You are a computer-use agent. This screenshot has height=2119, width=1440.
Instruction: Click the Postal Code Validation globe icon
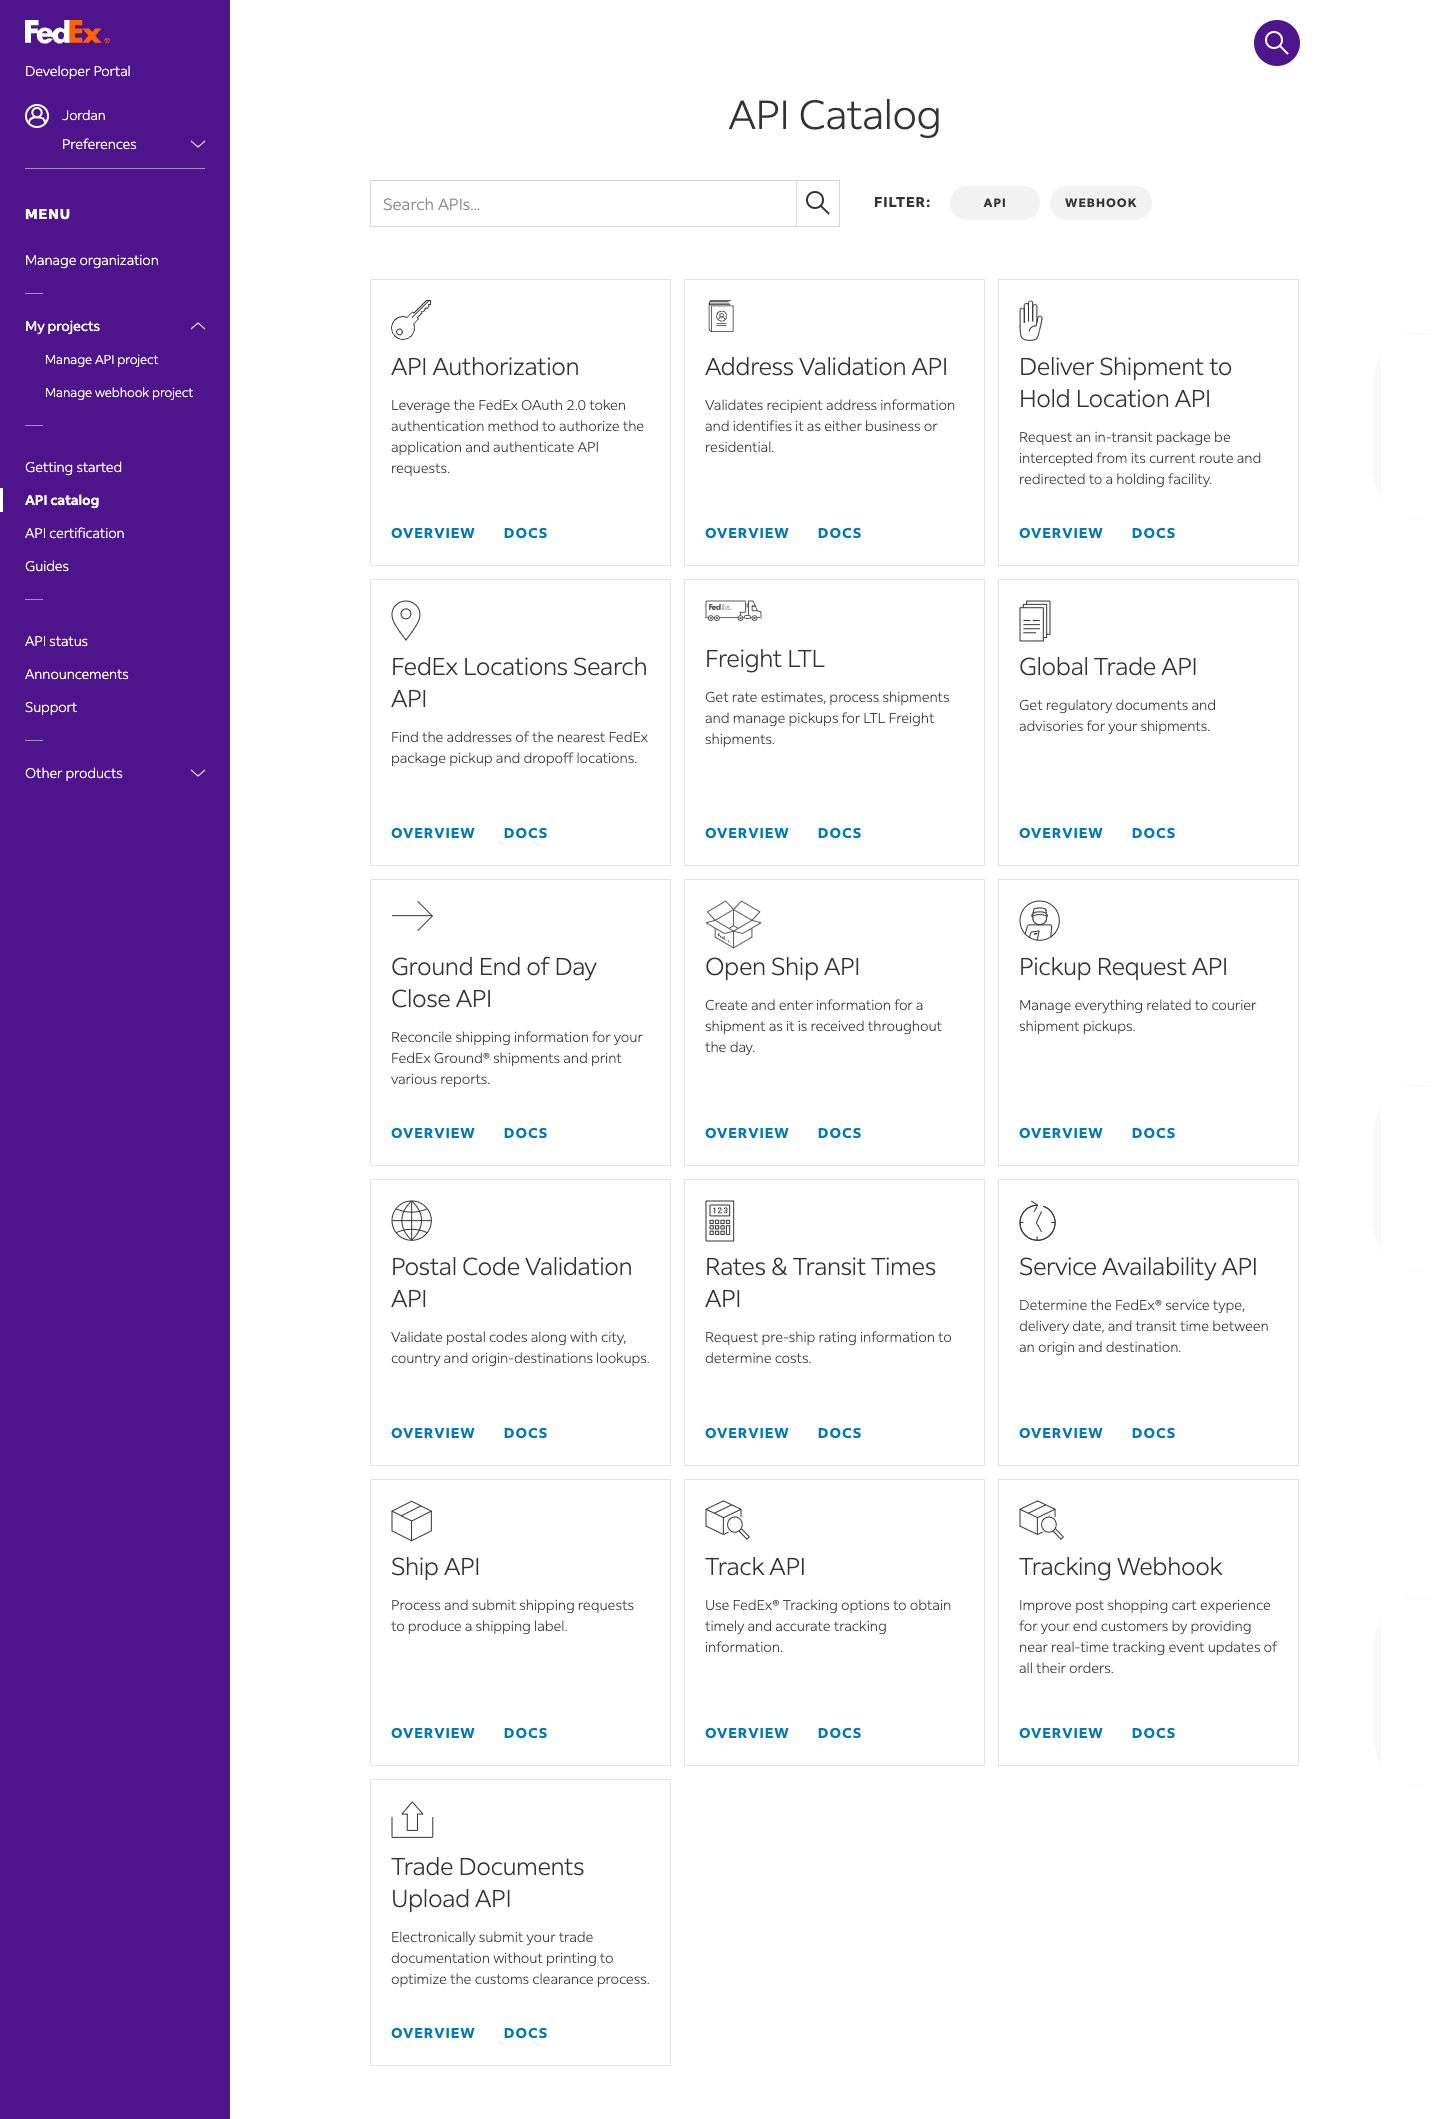pos(411,1220)
